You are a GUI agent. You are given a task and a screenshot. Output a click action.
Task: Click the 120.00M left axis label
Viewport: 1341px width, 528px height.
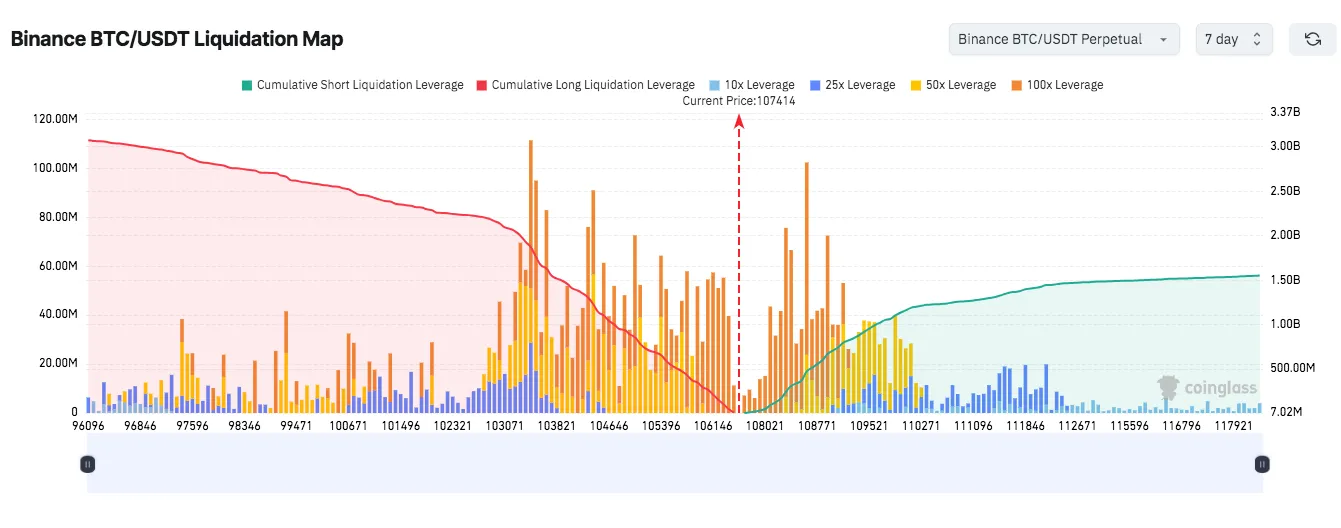56,119
